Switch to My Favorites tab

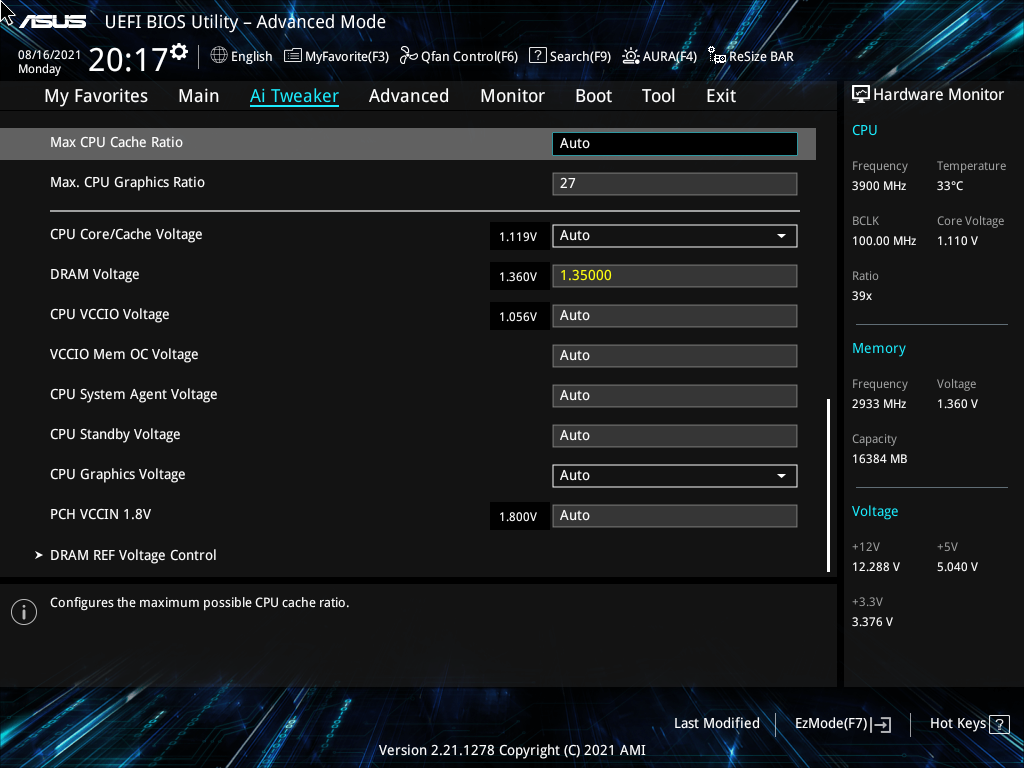tap(96, 96)
